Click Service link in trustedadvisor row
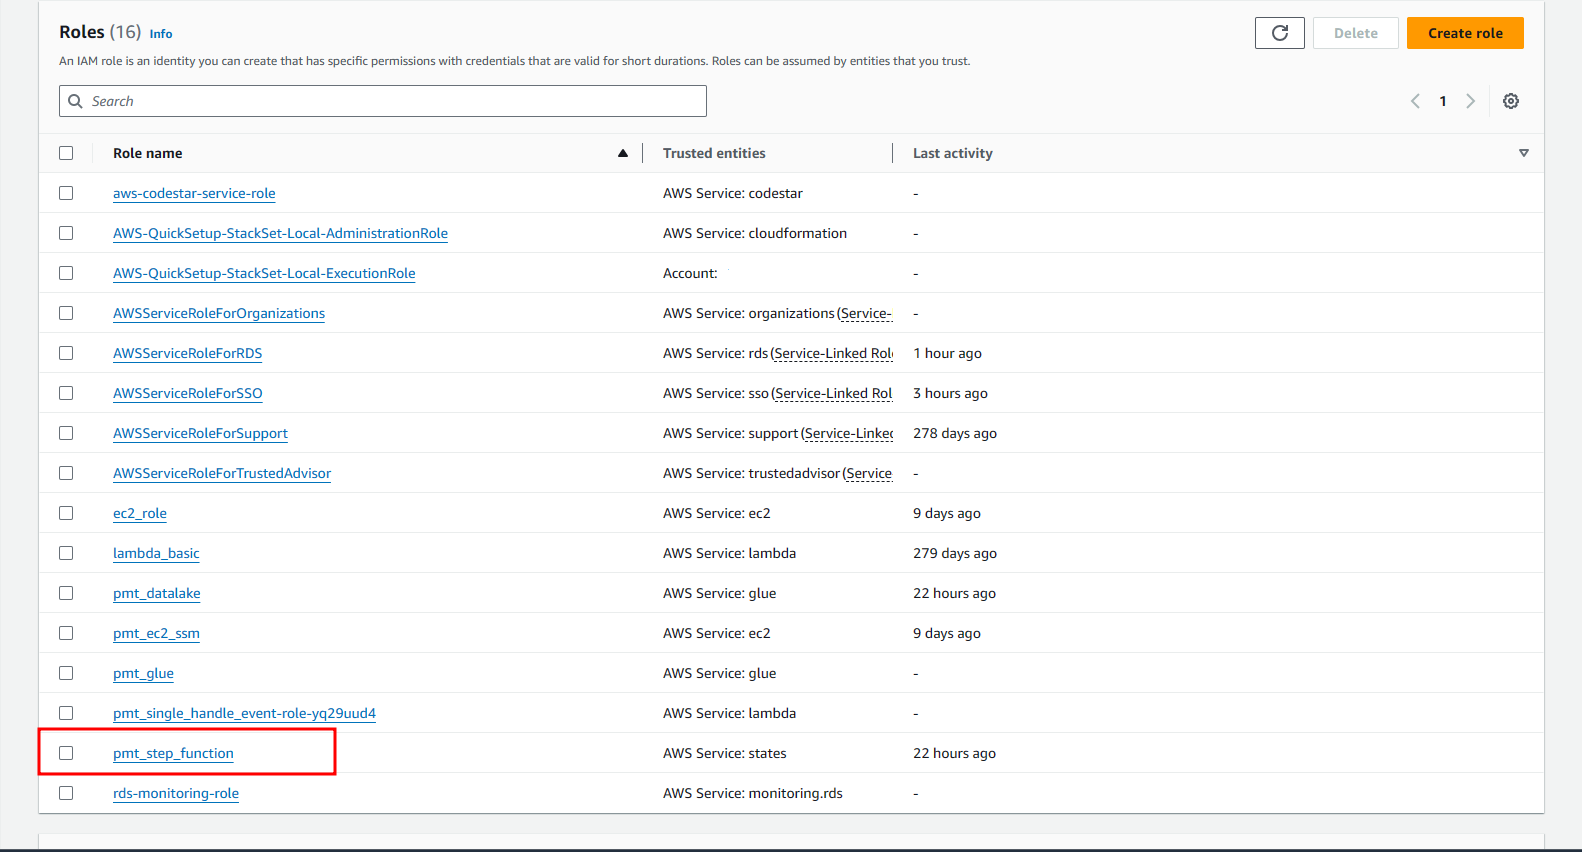Viewport: 1582px width, 852px height. pyautogui.click(x=869, y=473)
